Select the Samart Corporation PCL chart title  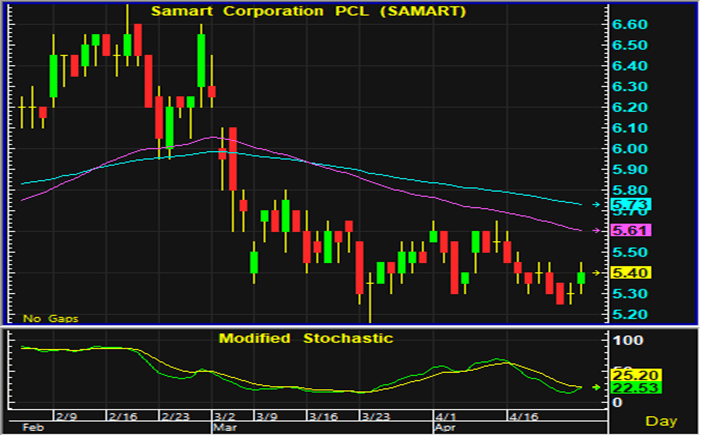(x=294, y=11)
